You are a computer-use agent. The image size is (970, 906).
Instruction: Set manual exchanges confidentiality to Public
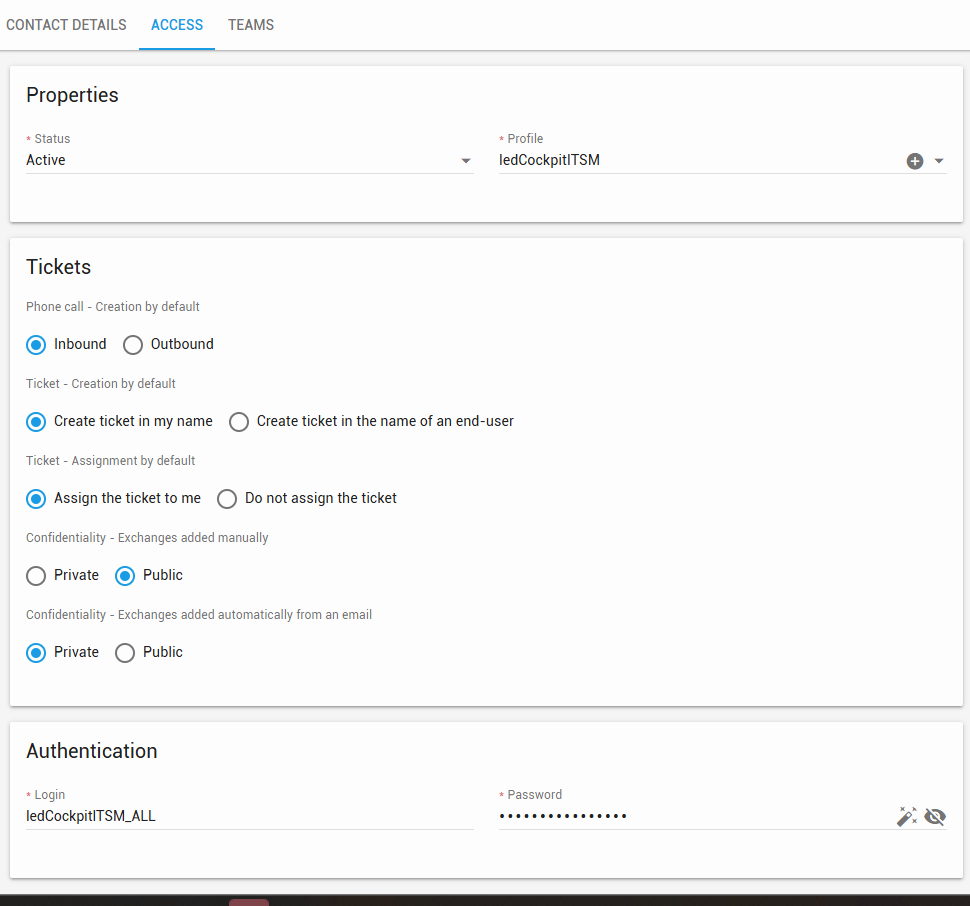[x=125, y=576]
